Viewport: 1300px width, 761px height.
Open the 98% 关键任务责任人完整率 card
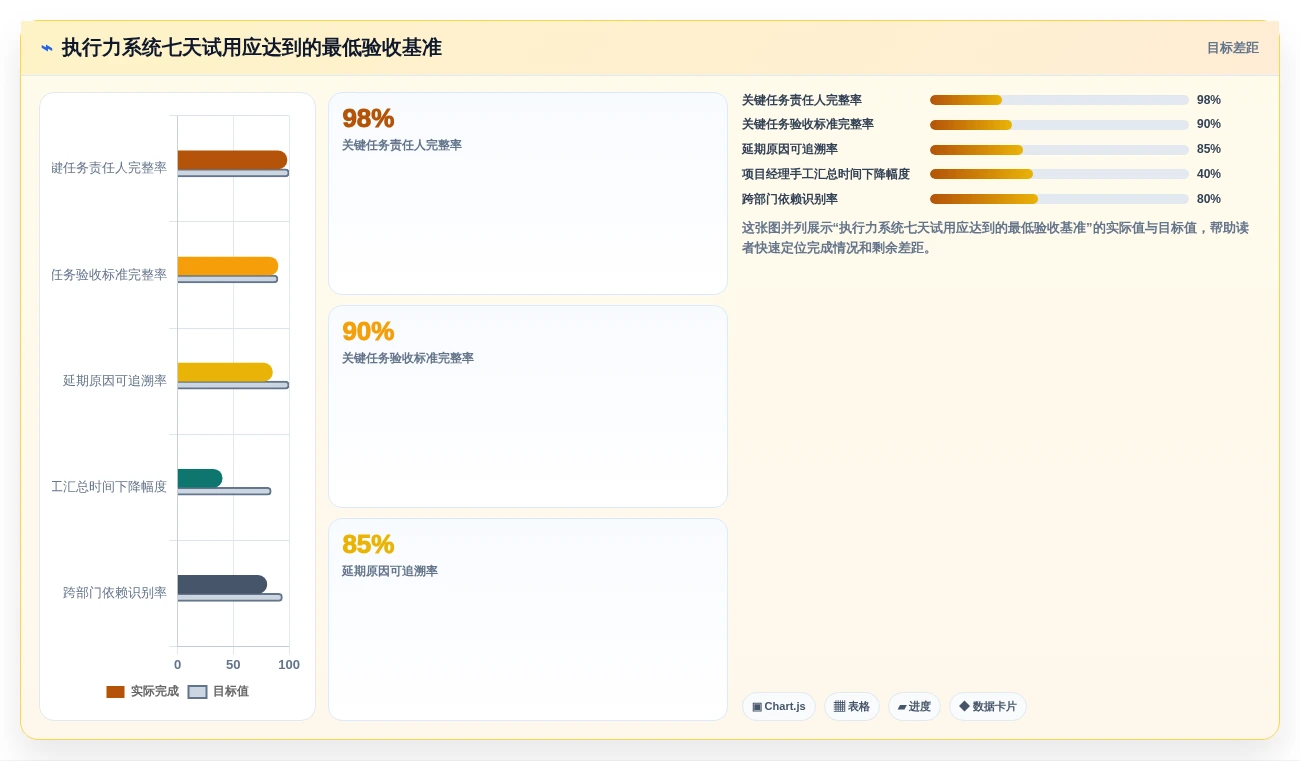pos(528,193)
